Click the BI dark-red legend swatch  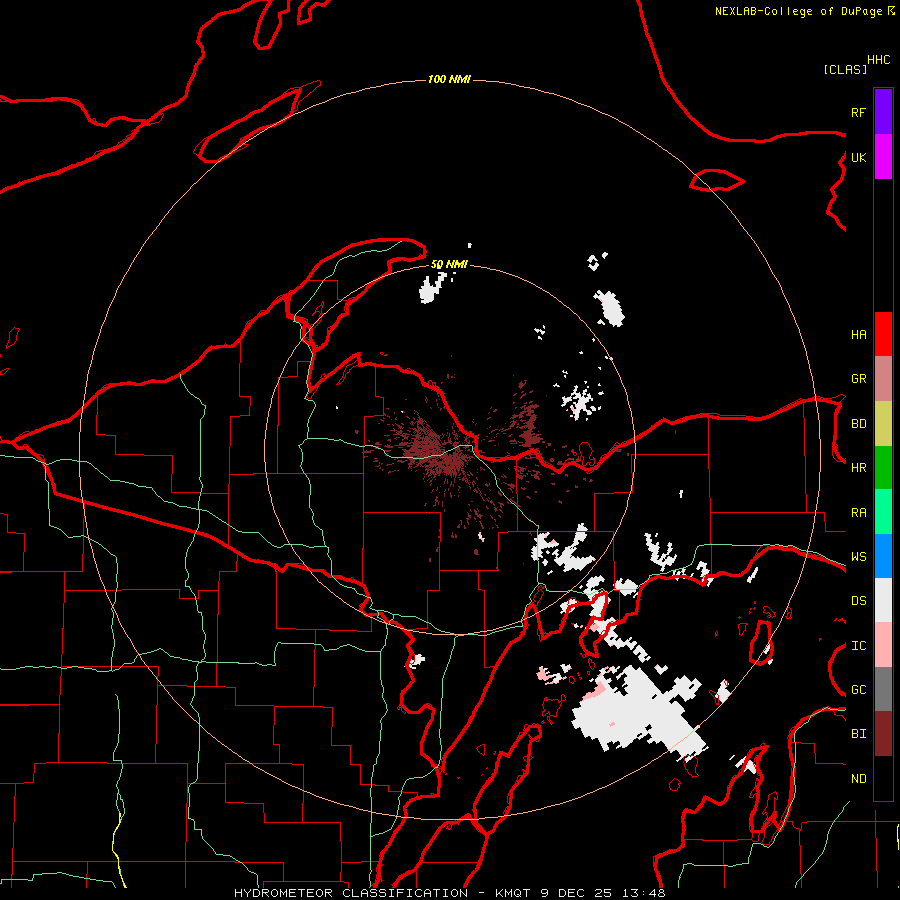pyautogui.click(x=883, y=734)
